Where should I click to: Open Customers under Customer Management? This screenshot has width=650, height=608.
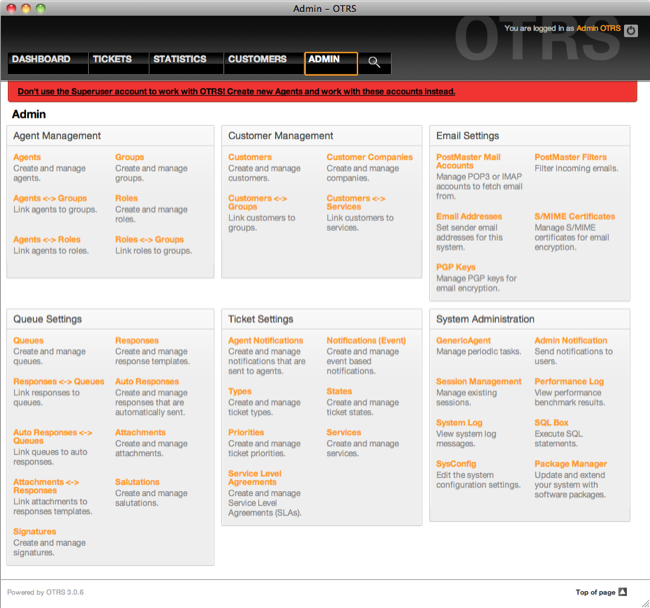250,157
